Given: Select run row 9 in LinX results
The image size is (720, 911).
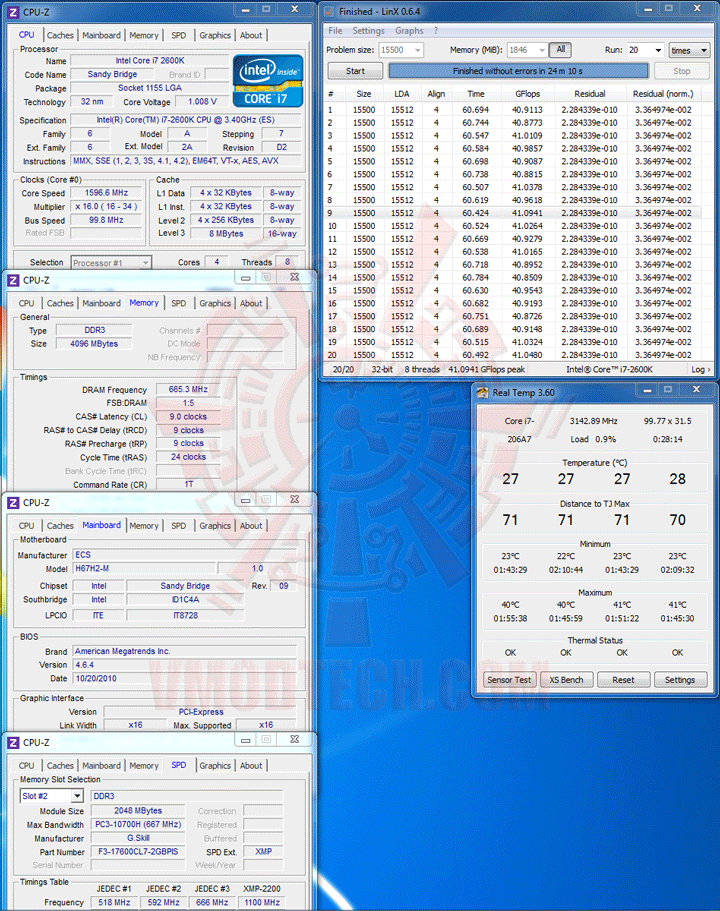Looking at the screenshot, I should (x=513, y=213).
